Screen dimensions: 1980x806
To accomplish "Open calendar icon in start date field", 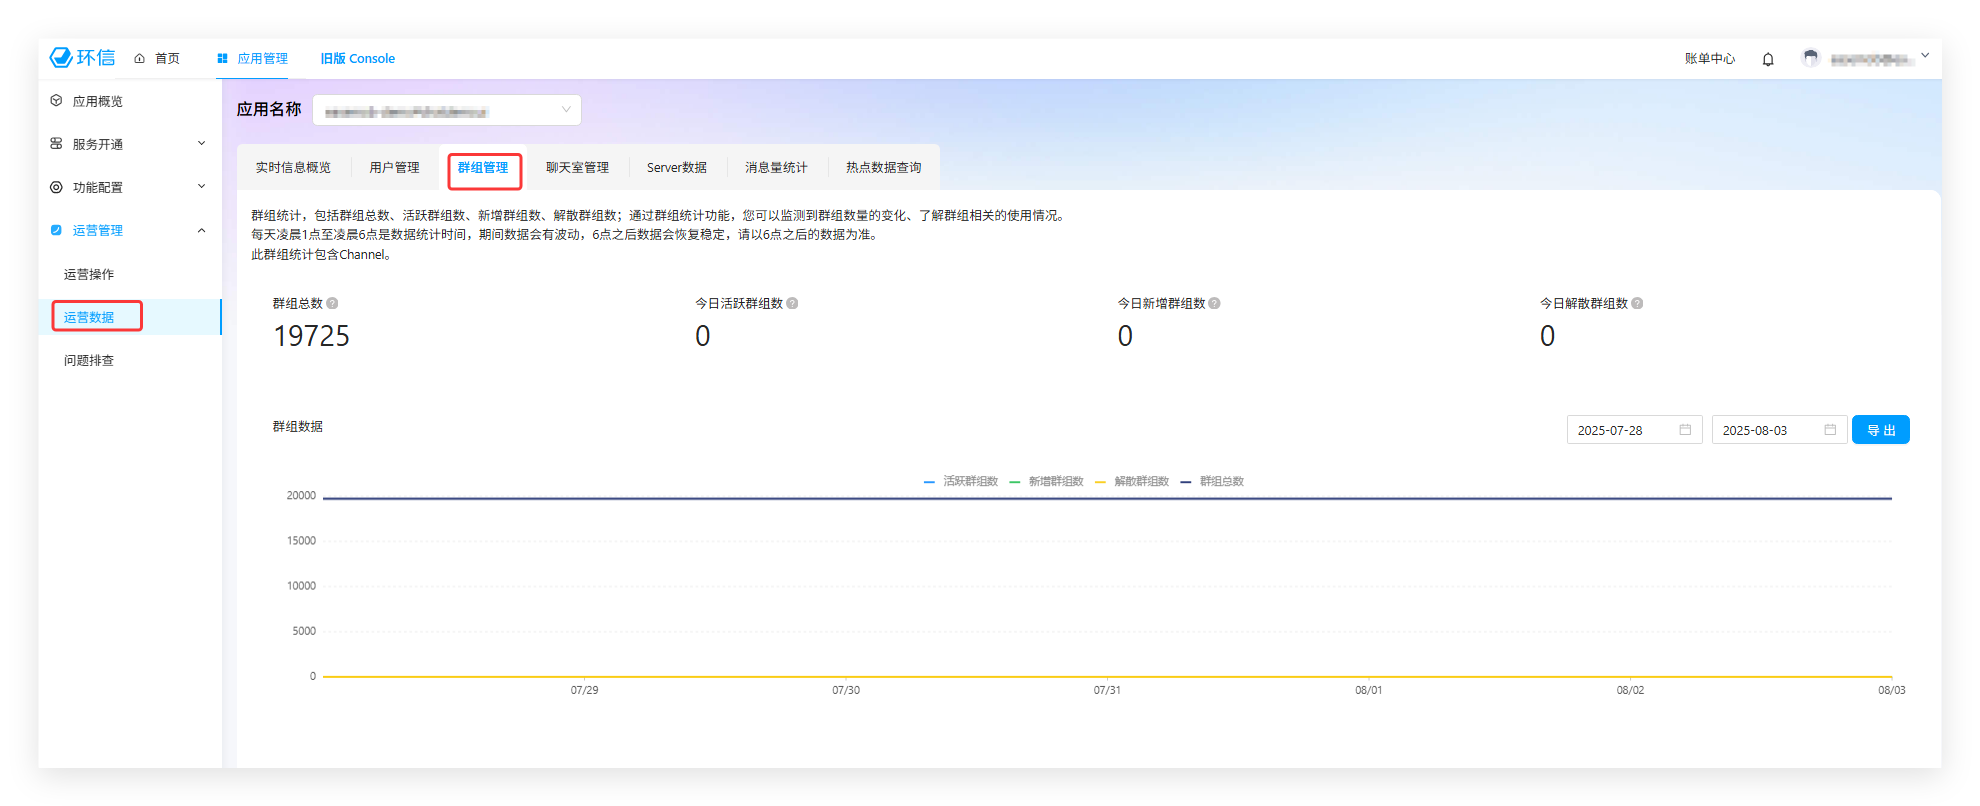I will 1685,430.
